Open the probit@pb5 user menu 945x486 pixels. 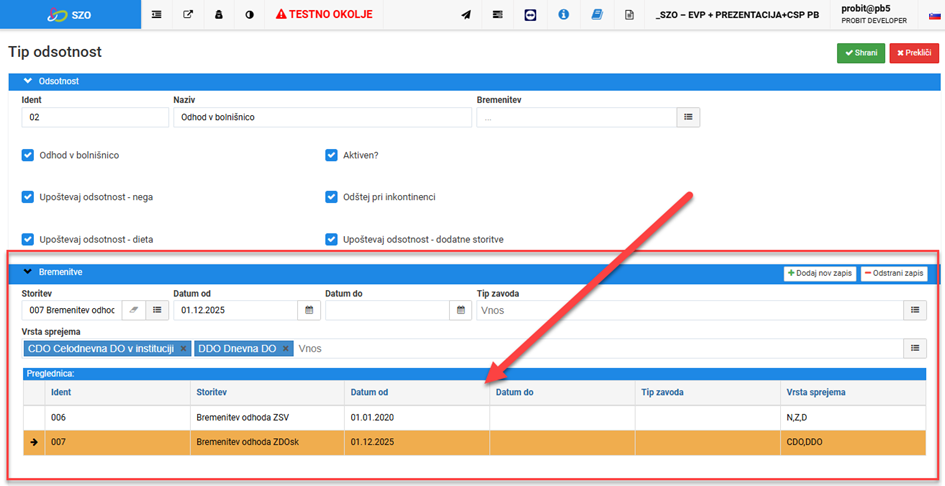click(x=874, y=14)
